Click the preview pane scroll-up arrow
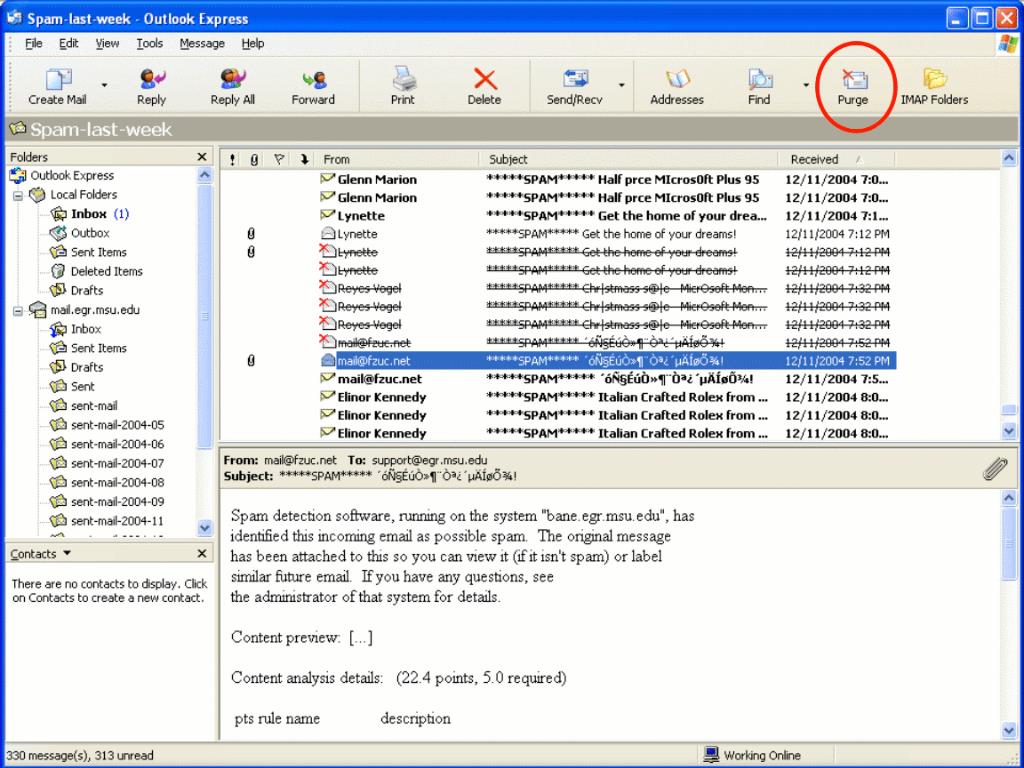 click(x=1009, y=498)
